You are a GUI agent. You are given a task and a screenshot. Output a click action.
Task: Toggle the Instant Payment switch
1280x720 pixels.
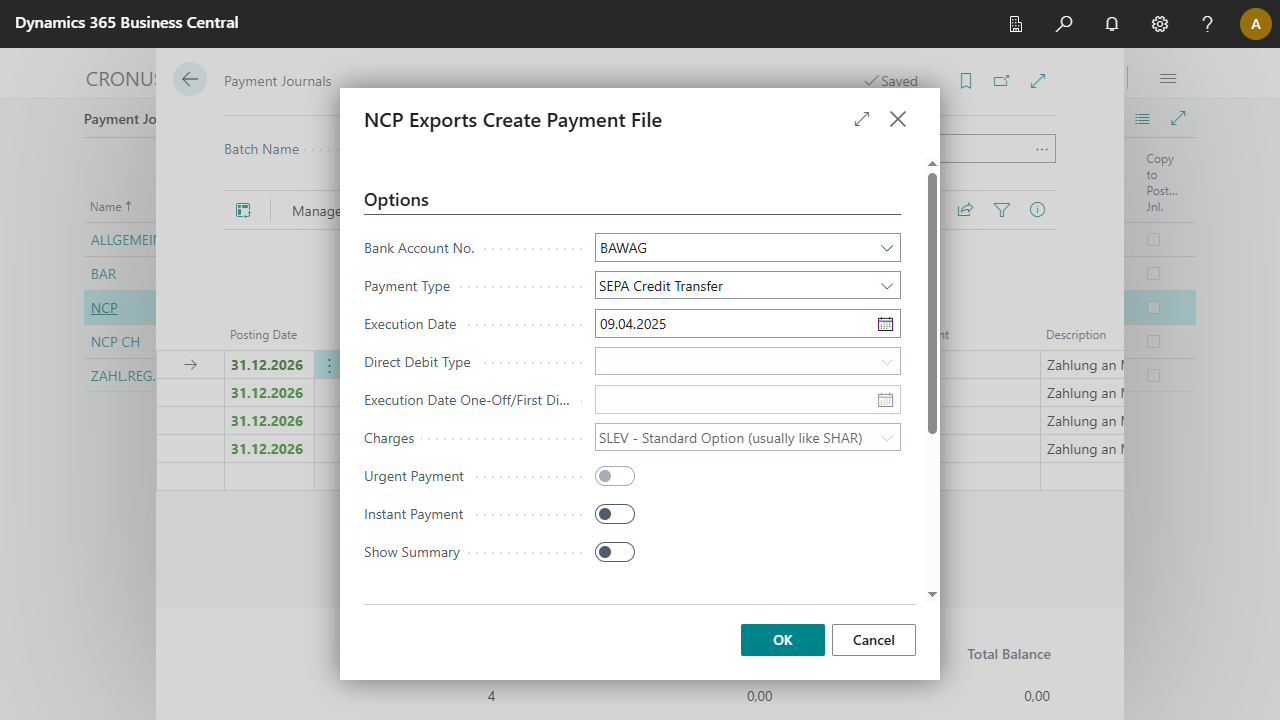[x=615, y=514]
